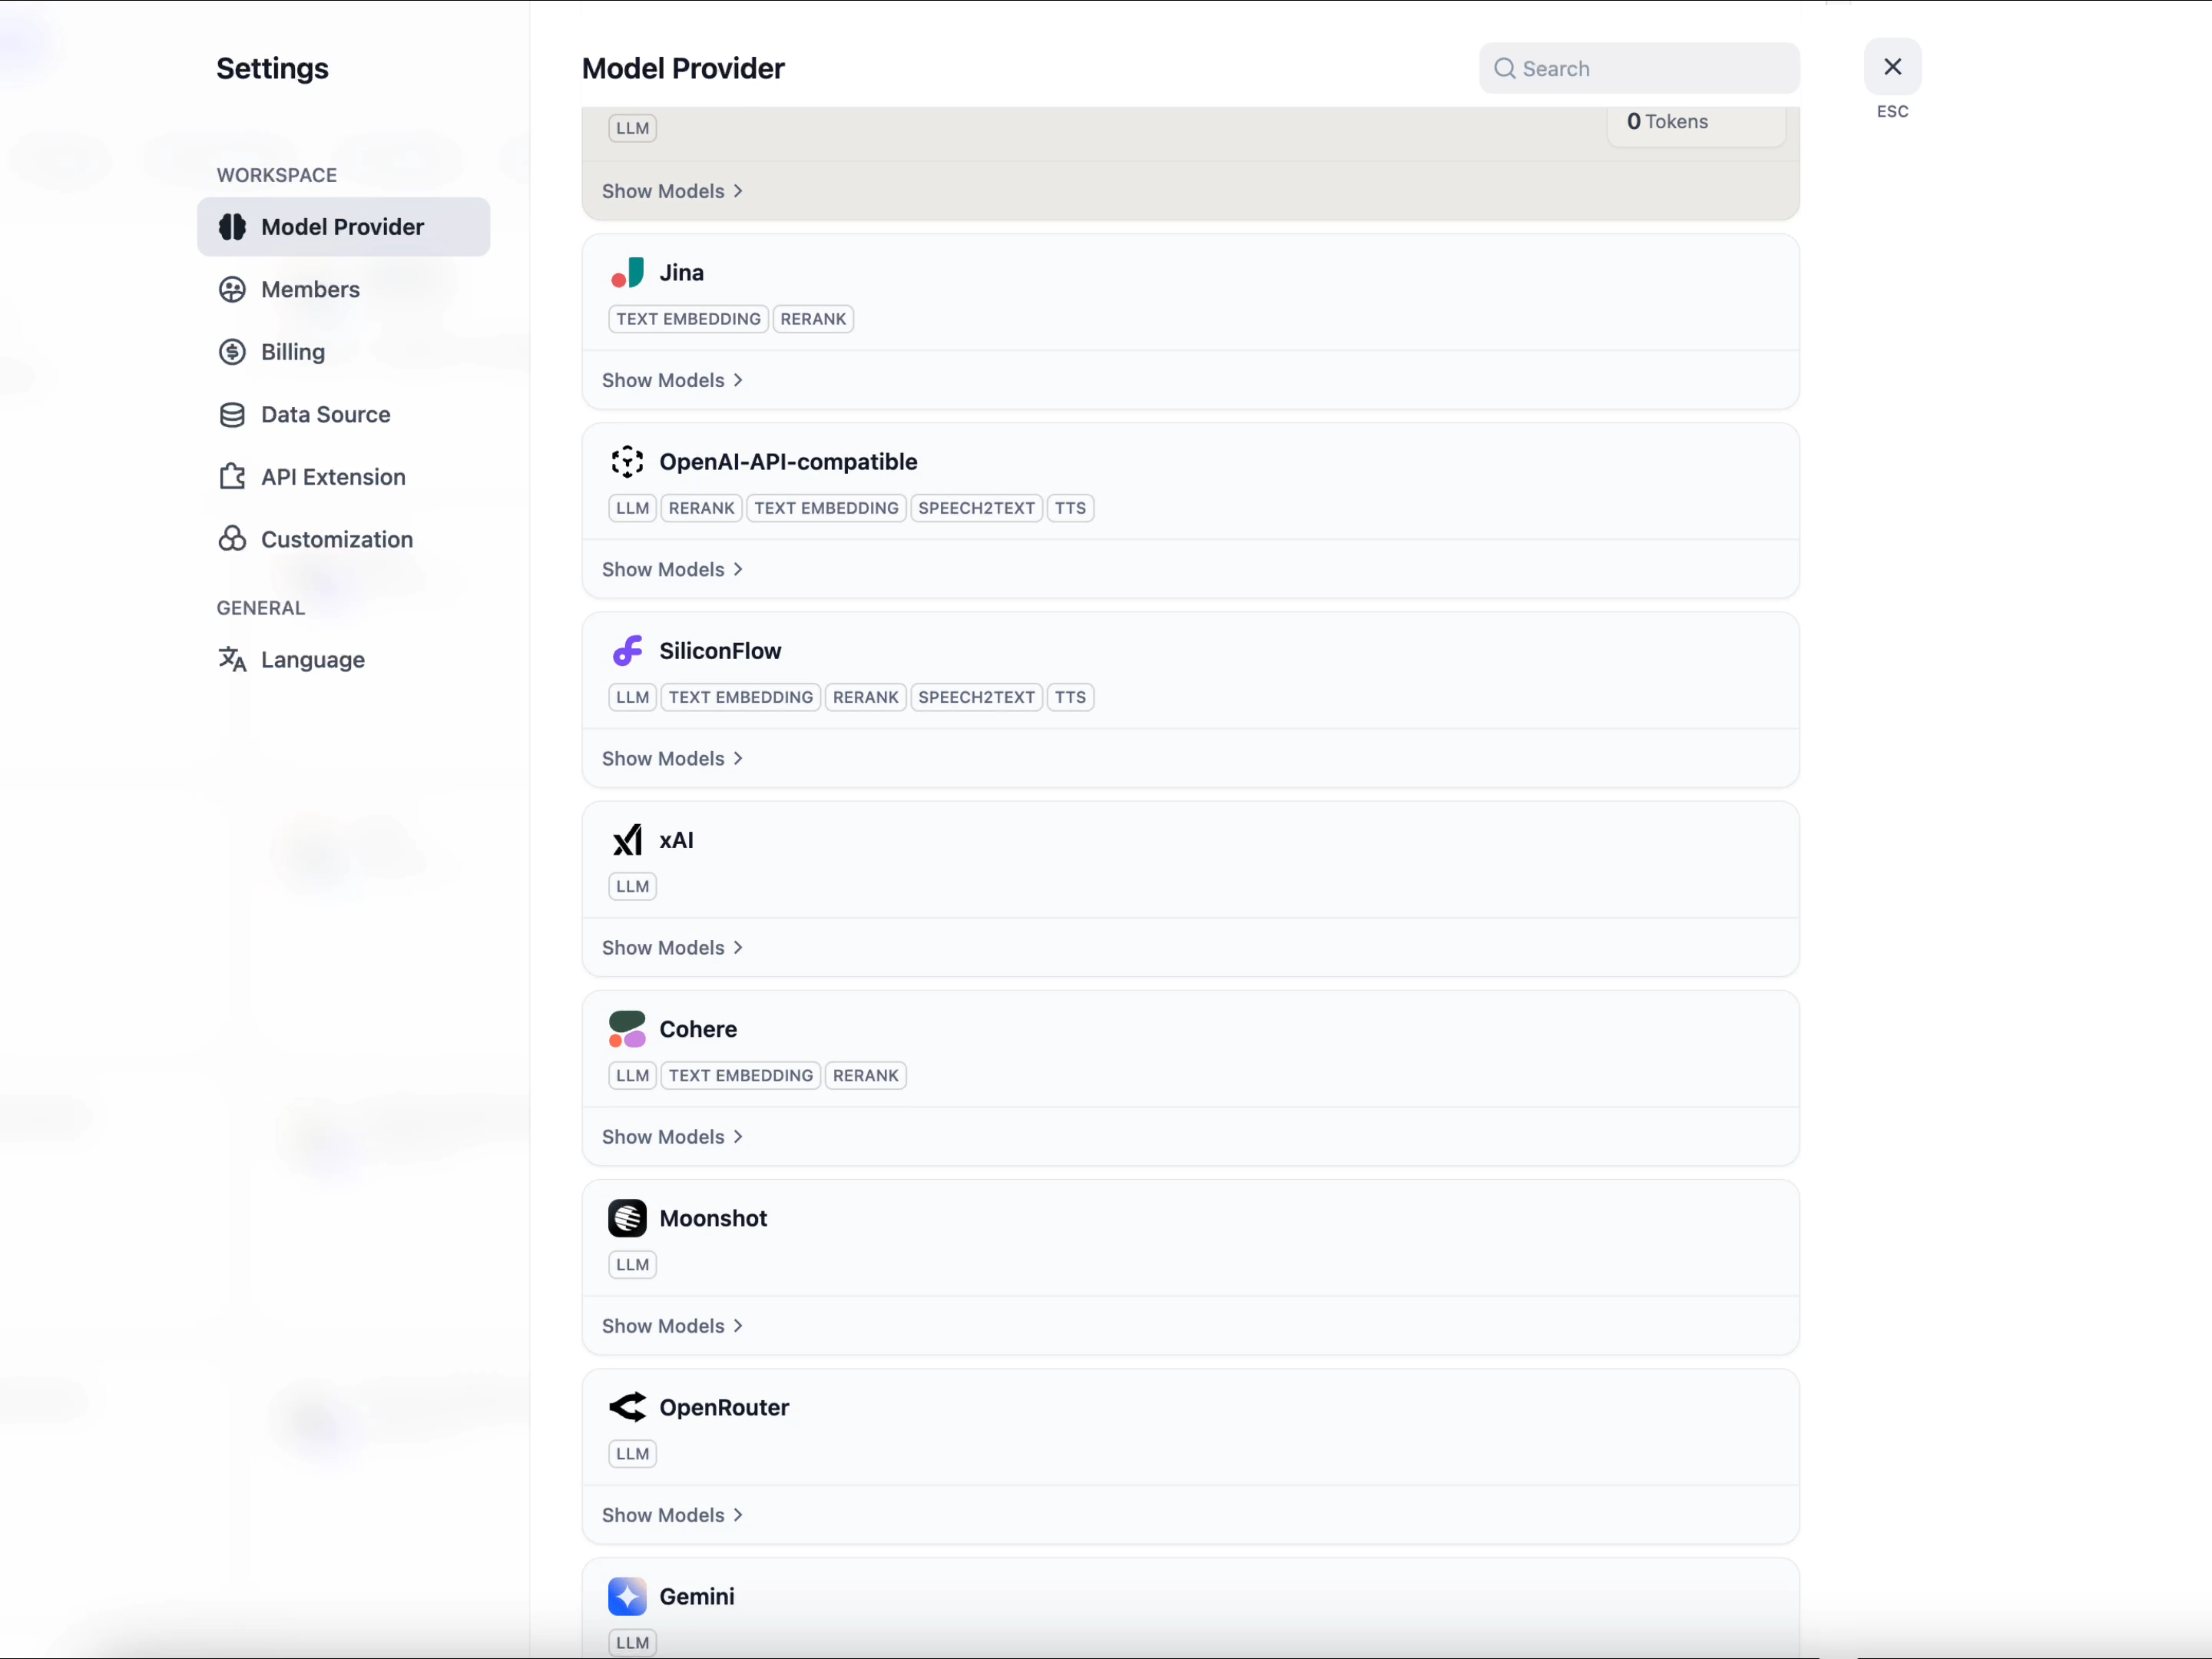This screenshot has width=2212, height=1659.
Task: Open the Members settings section
Action: tap(310, 289)
